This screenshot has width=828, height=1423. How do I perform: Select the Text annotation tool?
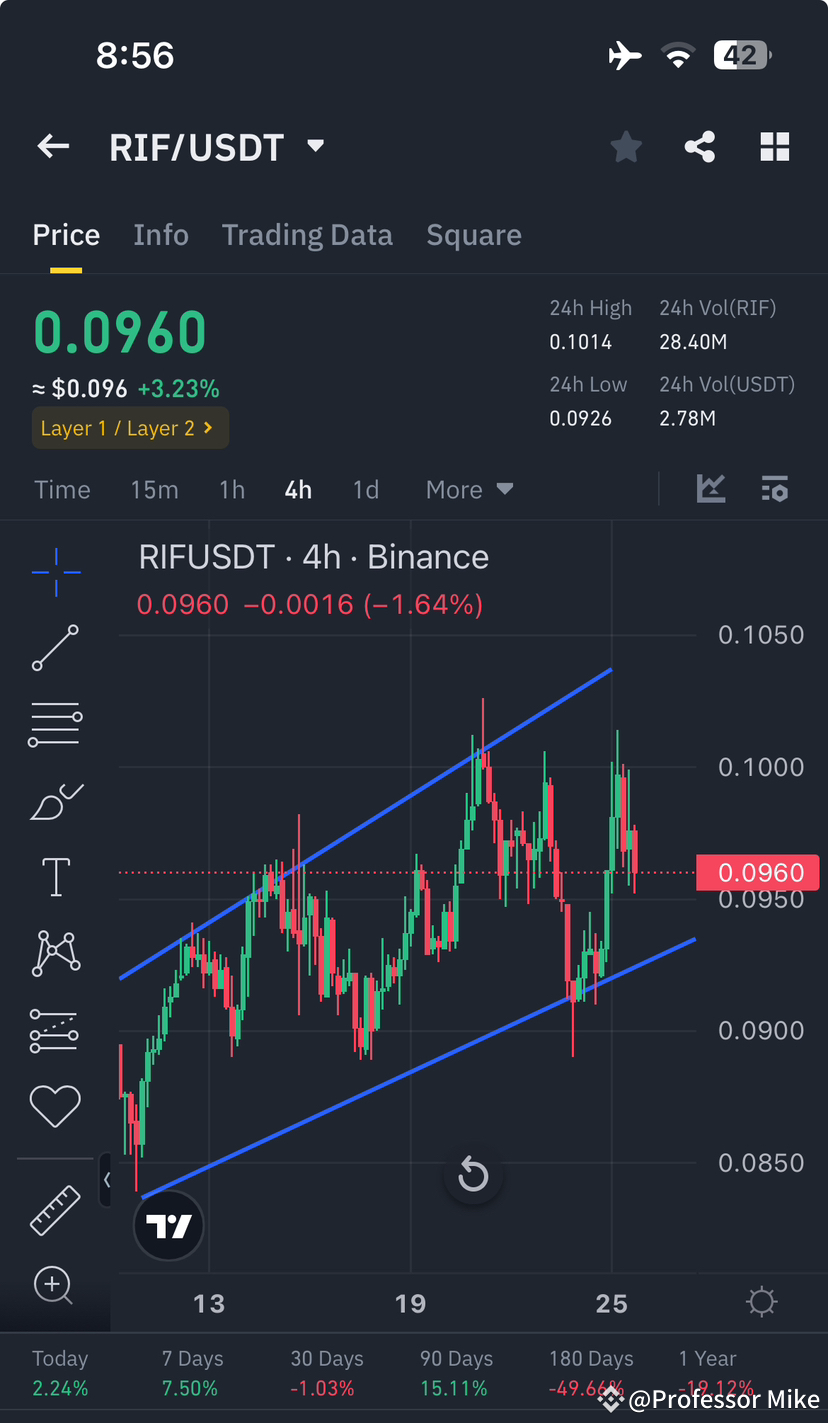[55, 876]
